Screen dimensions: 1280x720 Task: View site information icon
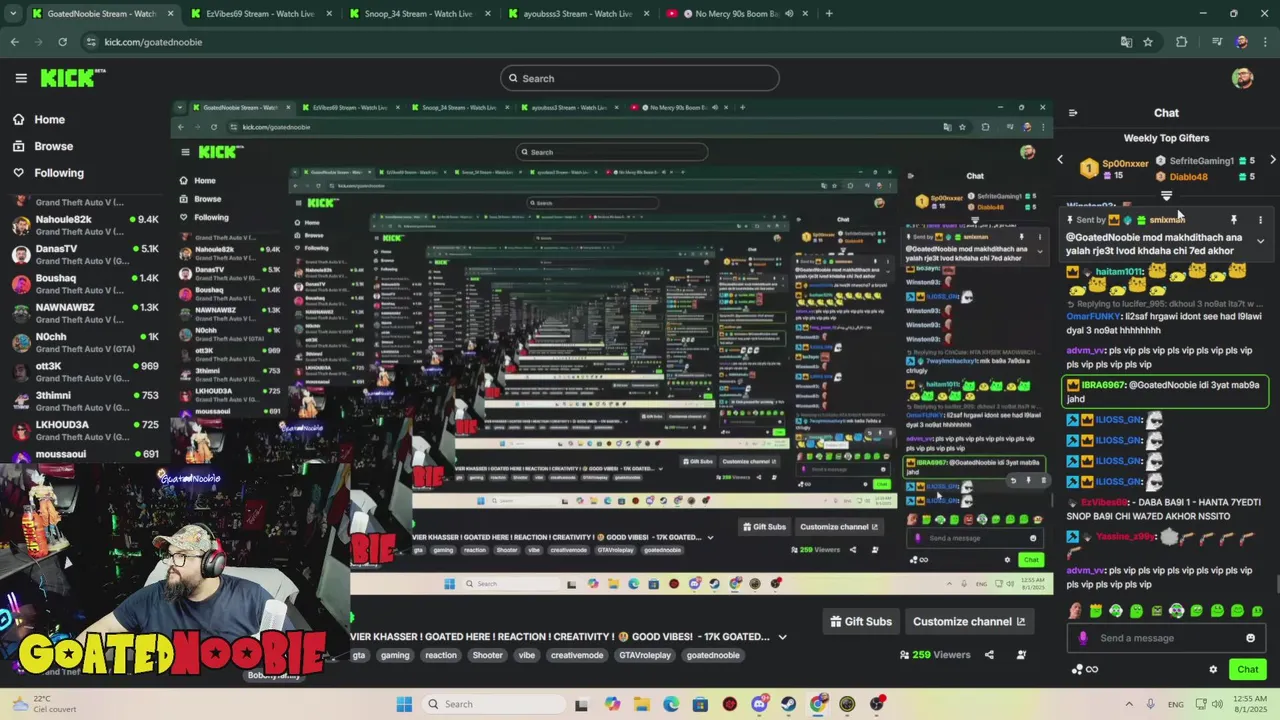(x=91, y=42)
